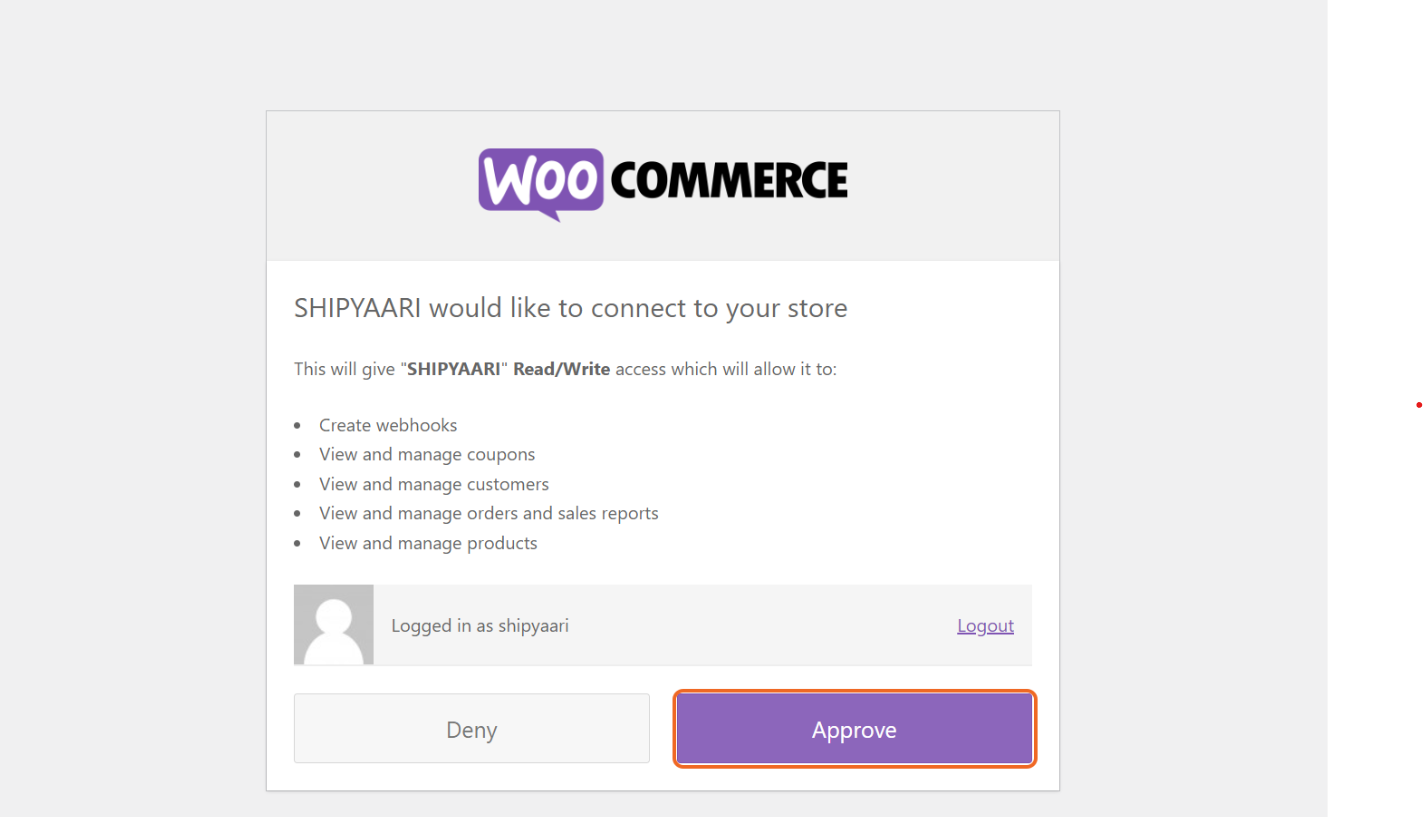Click the Logged in as shipyaari text

(x=480, y=626)
